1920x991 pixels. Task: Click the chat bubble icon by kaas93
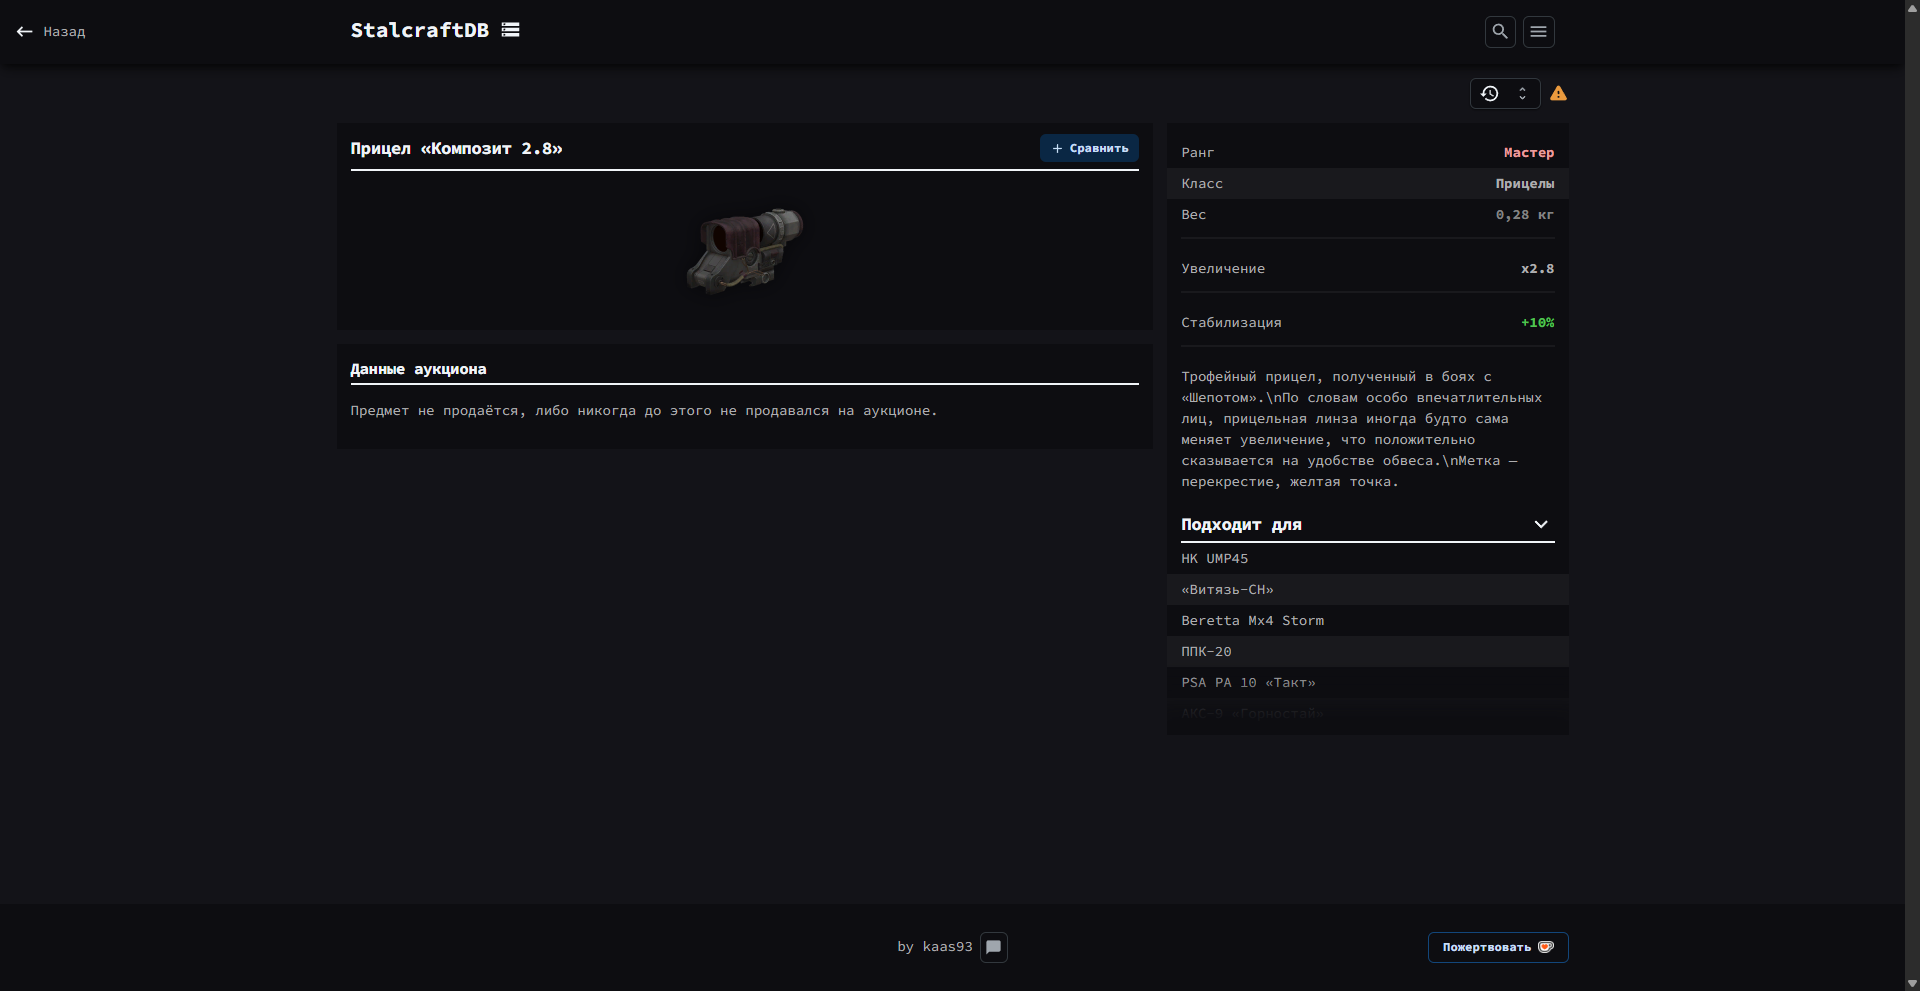click(x=993, y=947)
